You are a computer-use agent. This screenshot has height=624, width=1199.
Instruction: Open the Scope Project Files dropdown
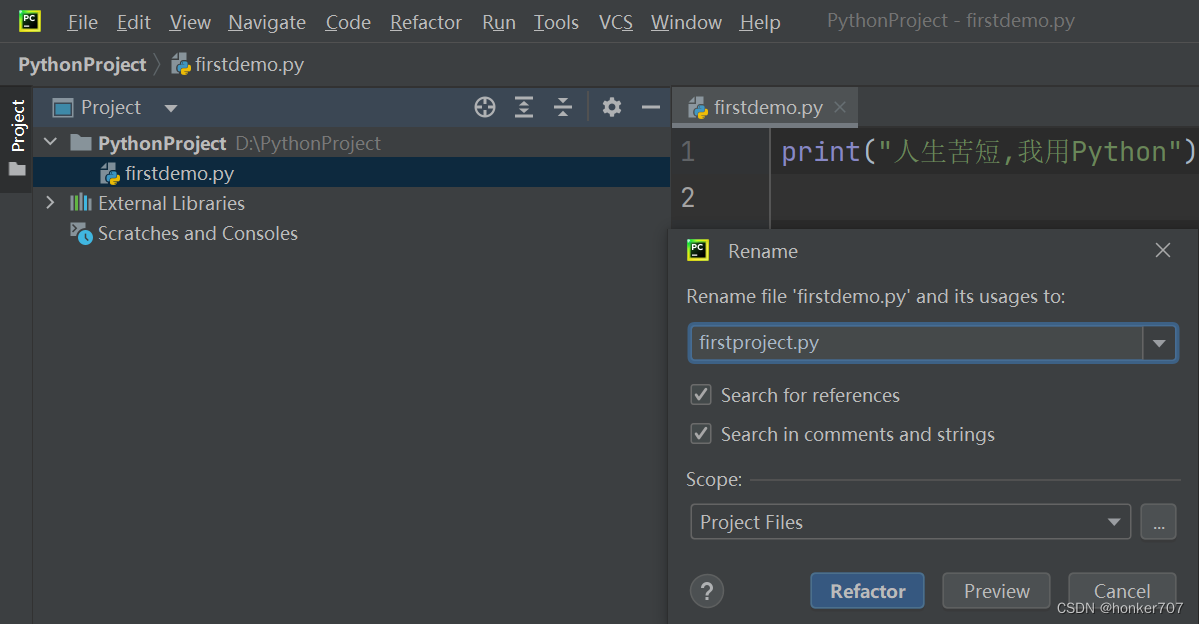[910, 522]
